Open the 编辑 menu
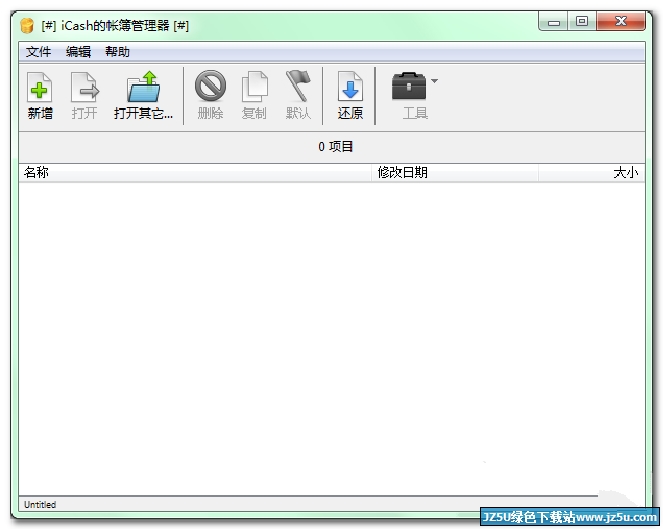The height and width of the screenshot is (529, 663). 78,52
